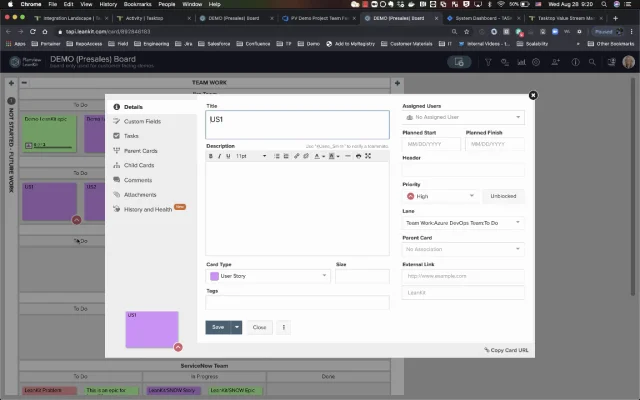This screenshot has width=640, height=400.
Task: Apply background highlight color icon
Action: click(332, 156)
